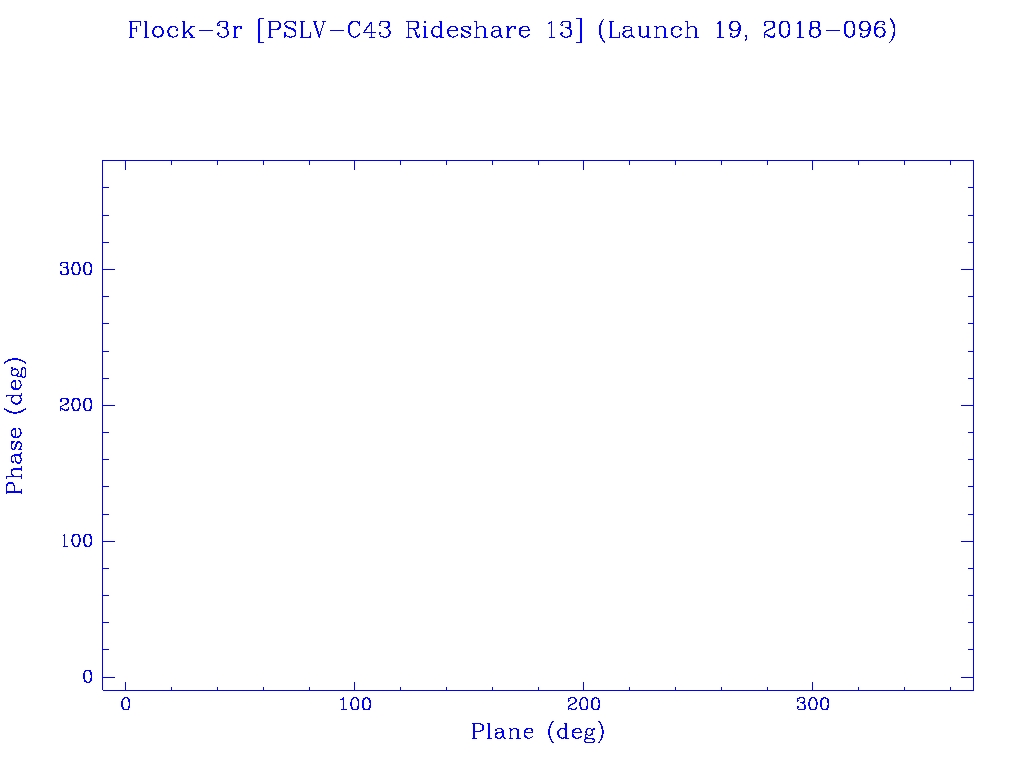Click the bottom-right corner of plot frame
Viewport: 1024px width, 768px height.
pyautogui.click(x=973, y=690)
